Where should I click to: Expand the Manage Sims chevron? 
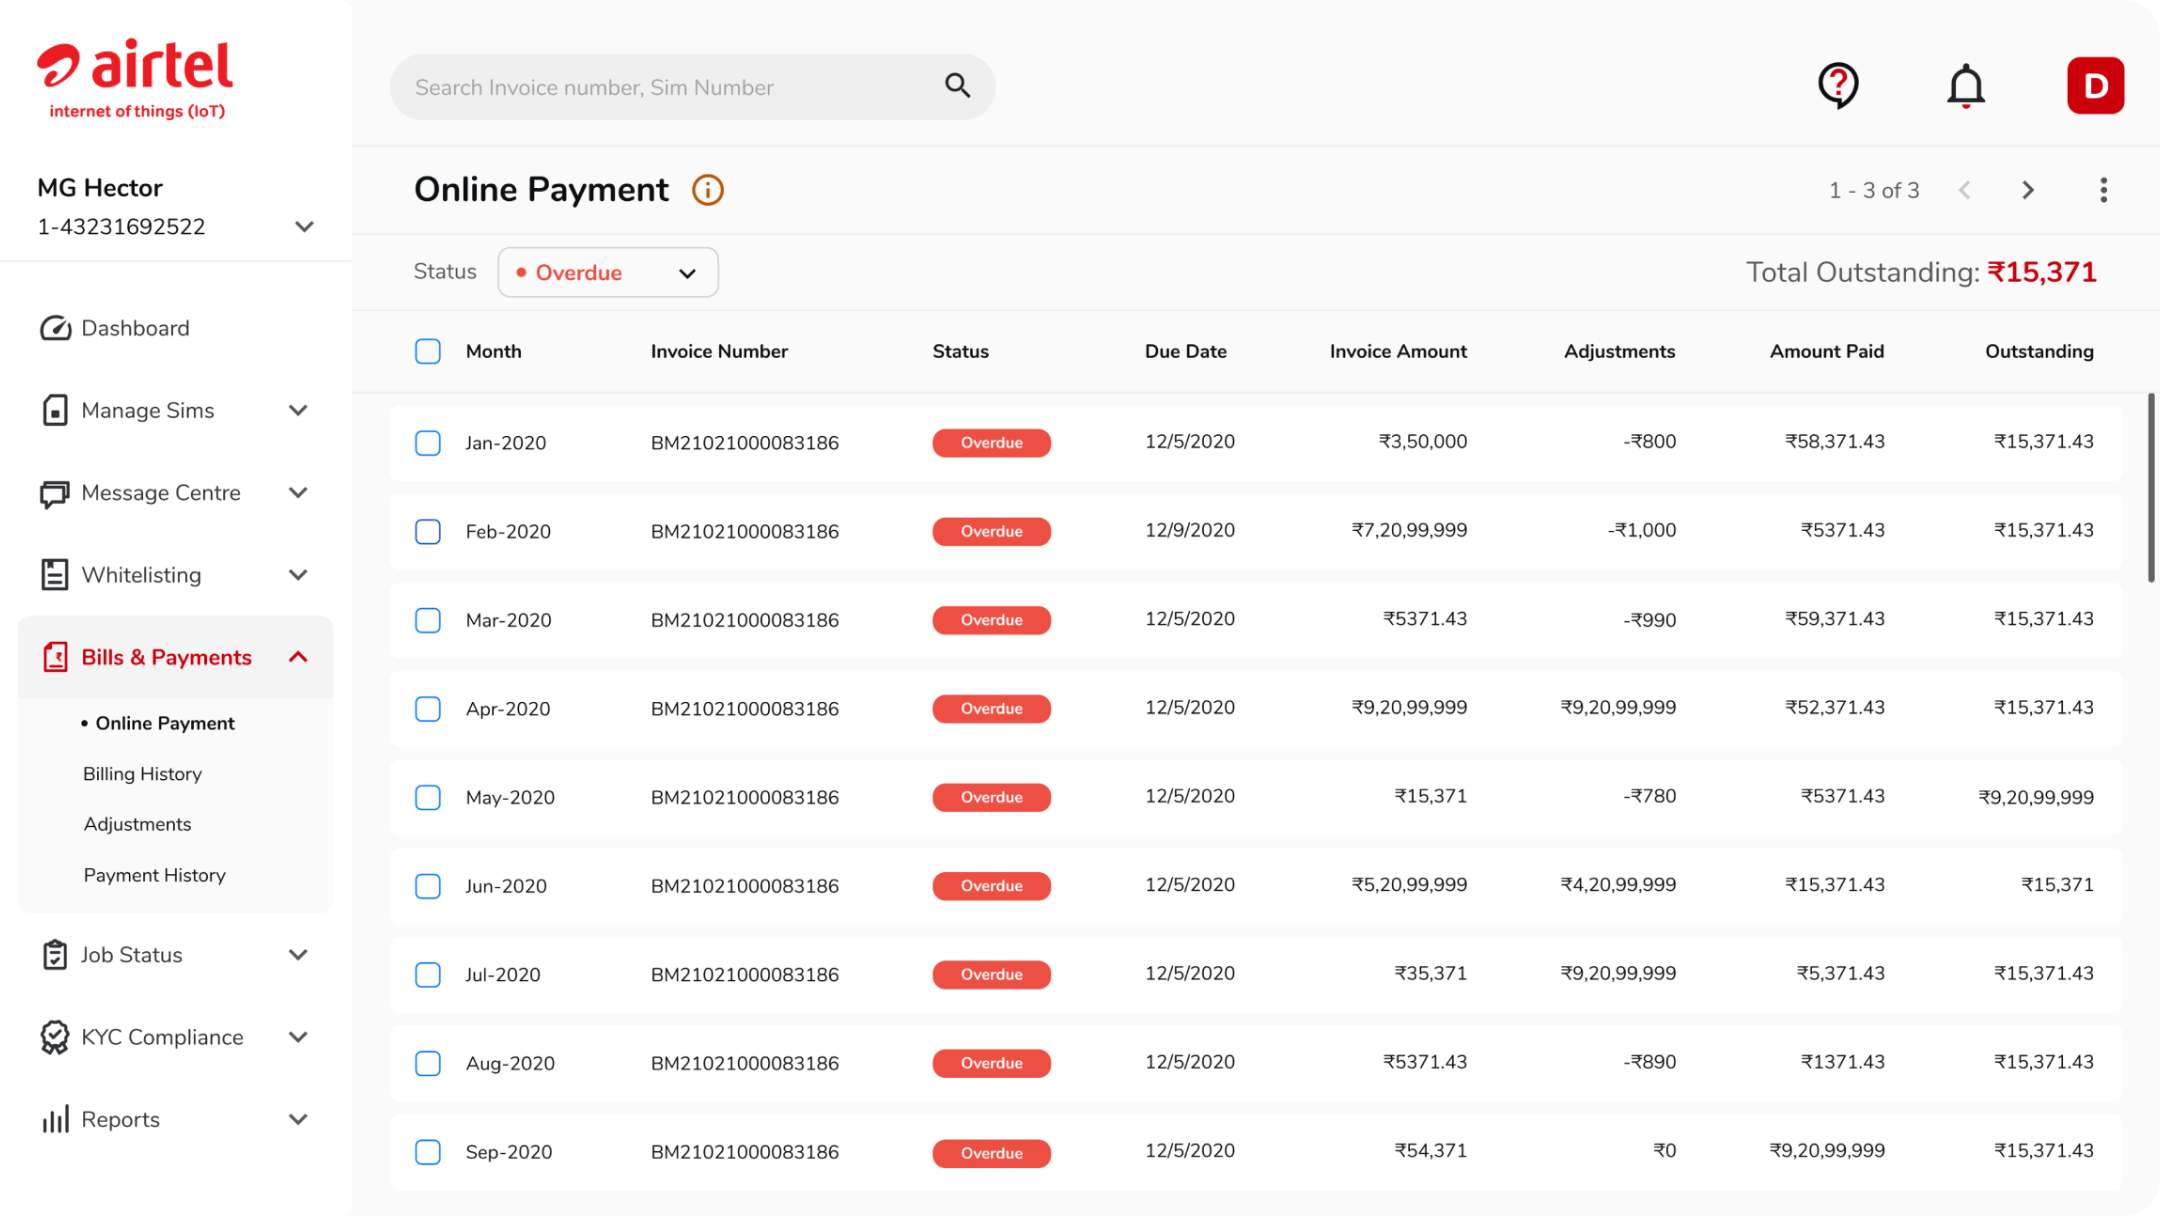click(x=298, y=410)
